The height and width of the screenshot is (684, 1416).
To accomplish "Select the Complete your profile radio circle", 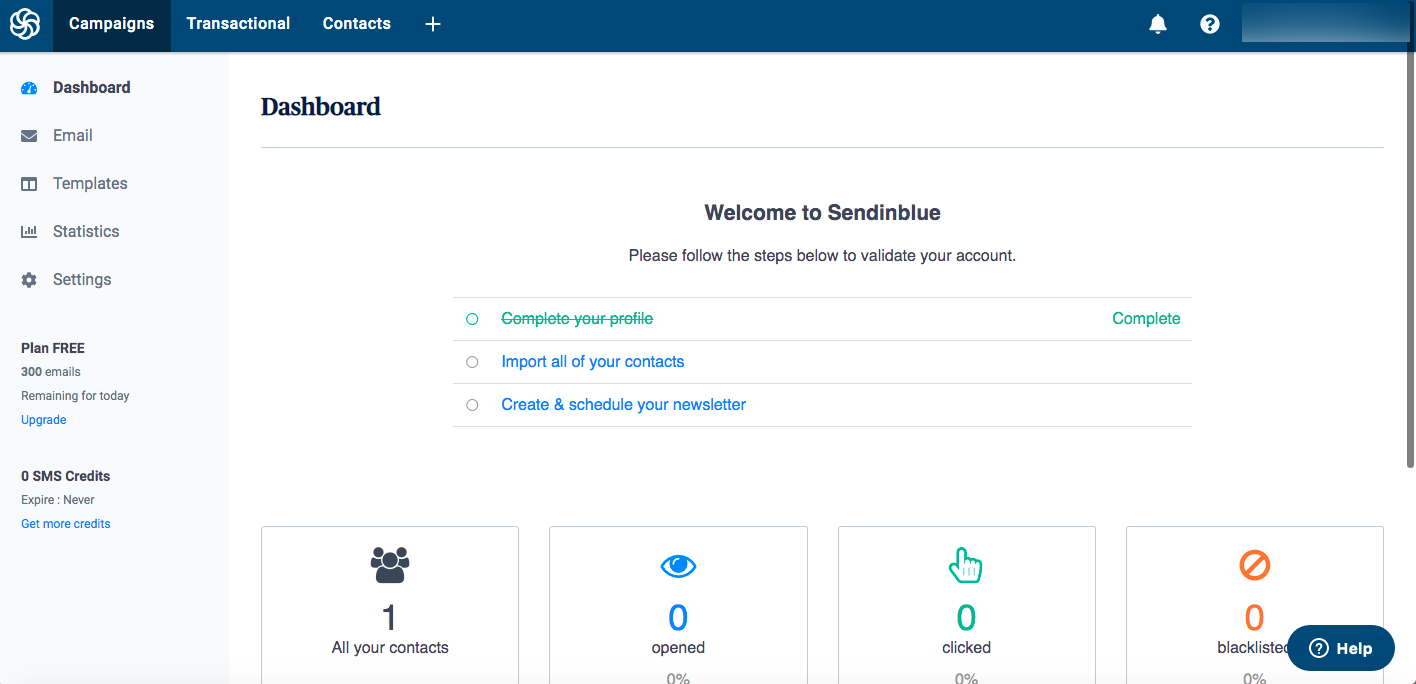I will [x=472, y=319].
